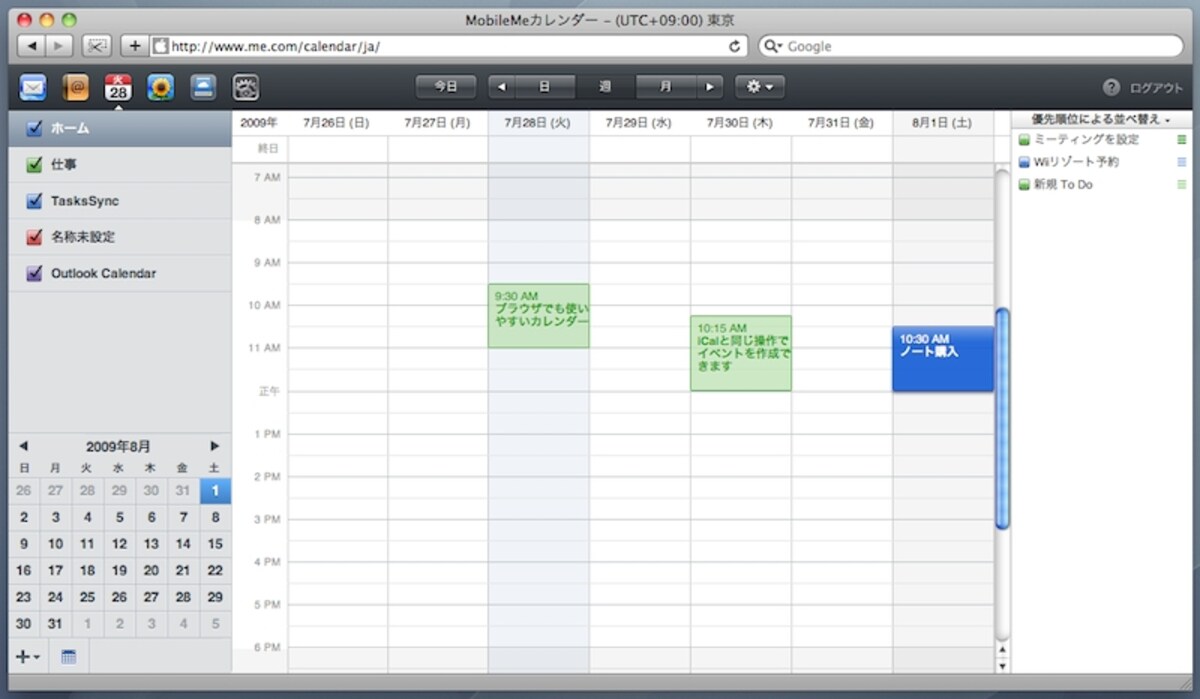Viewport: 1200px width, 699px height.
Task: Select the 新規 To Do text
Action: pos(1063,185)
